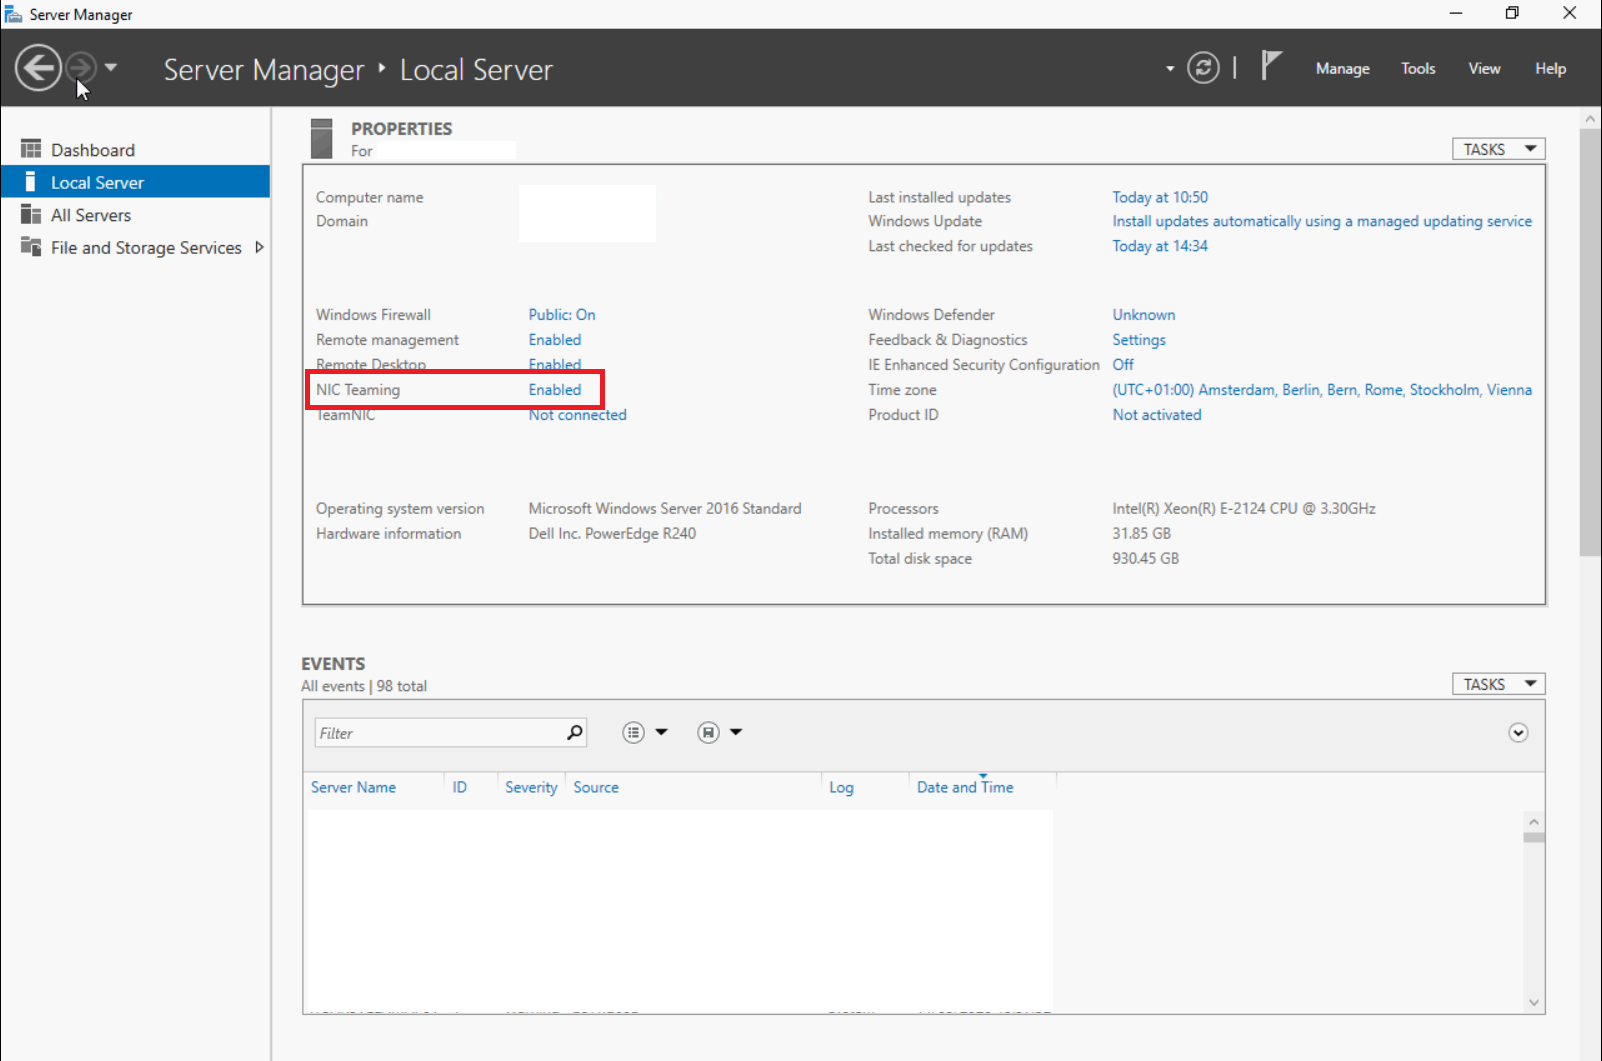Sort events by ID column
Screen dimensions: 1602x1061
coord(459,787)
